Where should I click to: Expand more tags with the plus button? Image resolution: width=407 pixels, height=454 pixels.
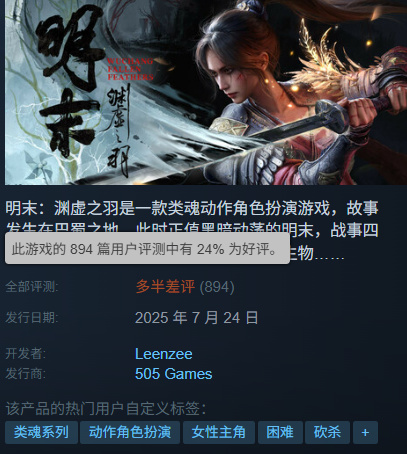[x=365, y=432]
